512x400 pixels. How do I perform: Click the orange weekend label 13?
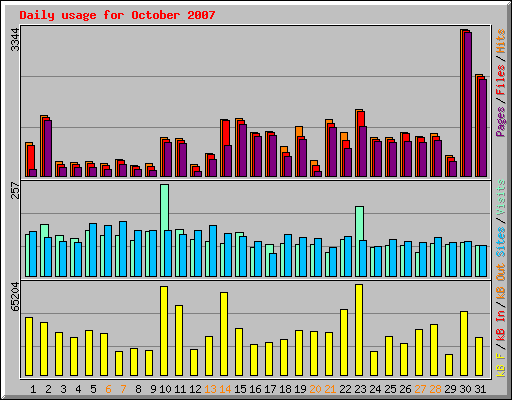tap(210, 389)
